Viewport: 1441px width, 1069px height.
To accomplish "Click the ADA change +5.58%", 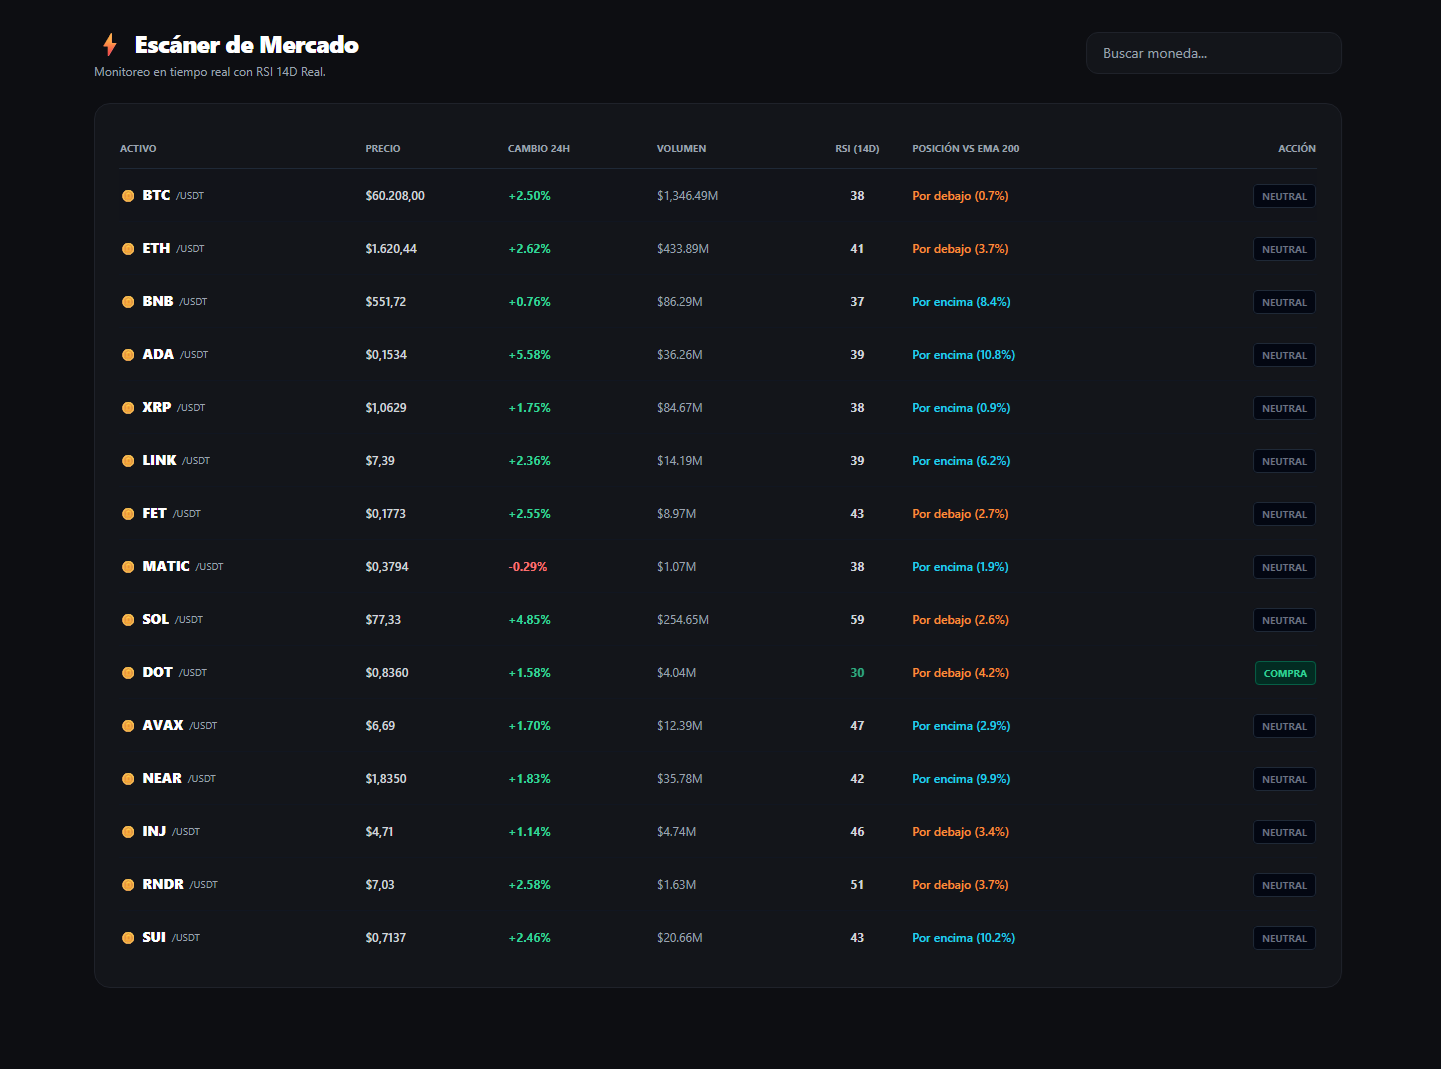I will [x=529, y=355].
